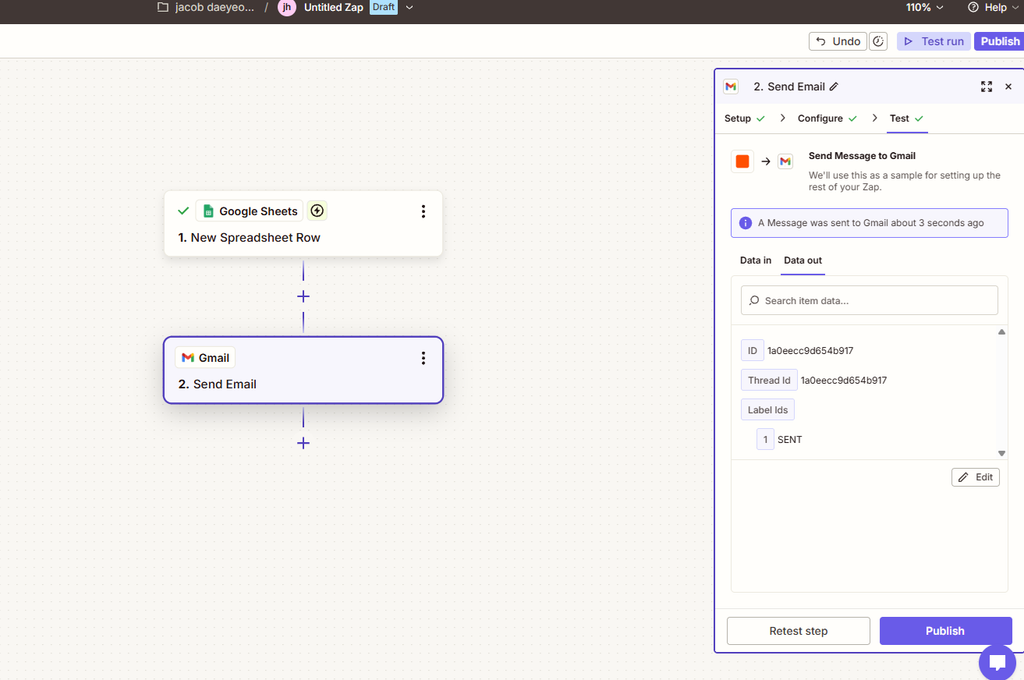Open the Google Sheets step three-dot menu

click(x=423, y=211)
